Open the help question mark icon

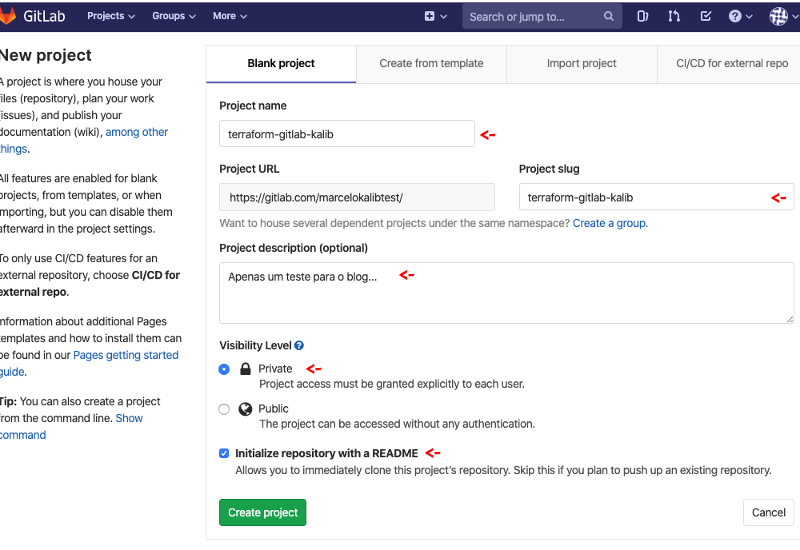(x=735, y=16)
